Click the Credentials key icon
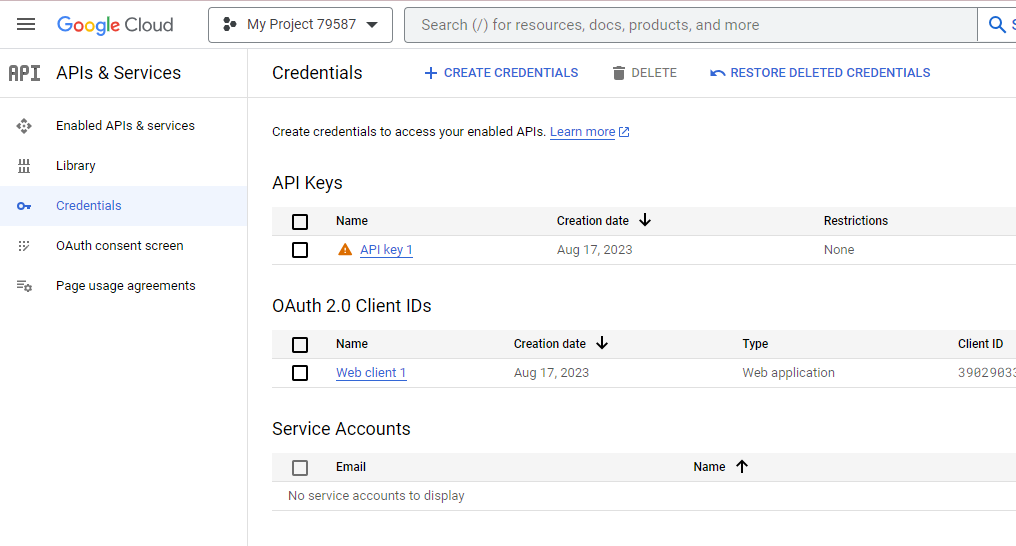The image size is (1016, 546). click(x=24, y=206)
